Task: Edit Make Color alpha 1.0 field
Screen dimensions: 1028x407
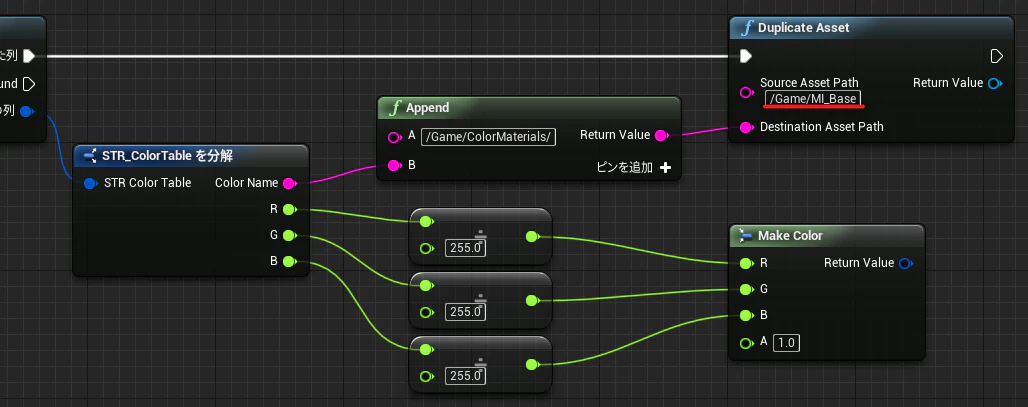Action: pos(787,343)
